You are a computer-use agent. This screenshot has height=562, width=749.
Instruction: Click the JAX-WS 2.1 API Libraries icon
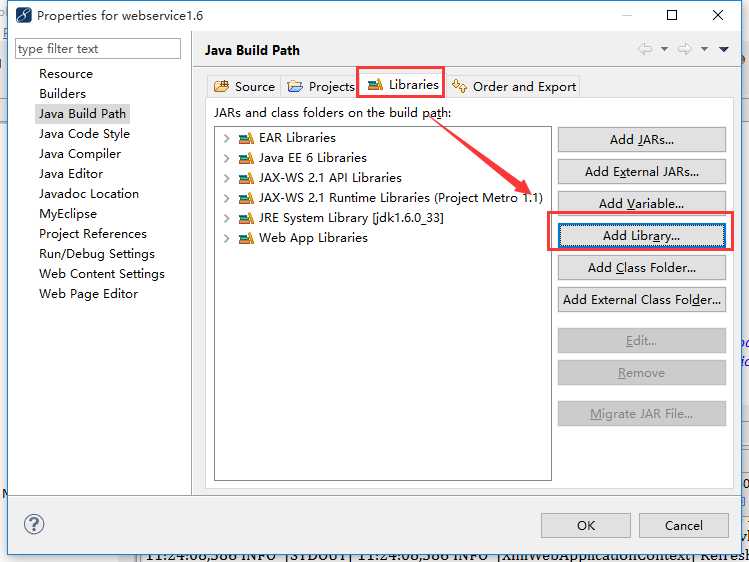point(246,179)
